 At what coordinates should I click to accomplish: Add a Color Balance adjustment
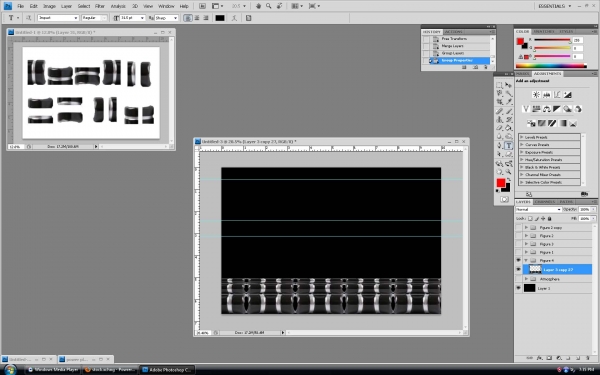[546, 109]
